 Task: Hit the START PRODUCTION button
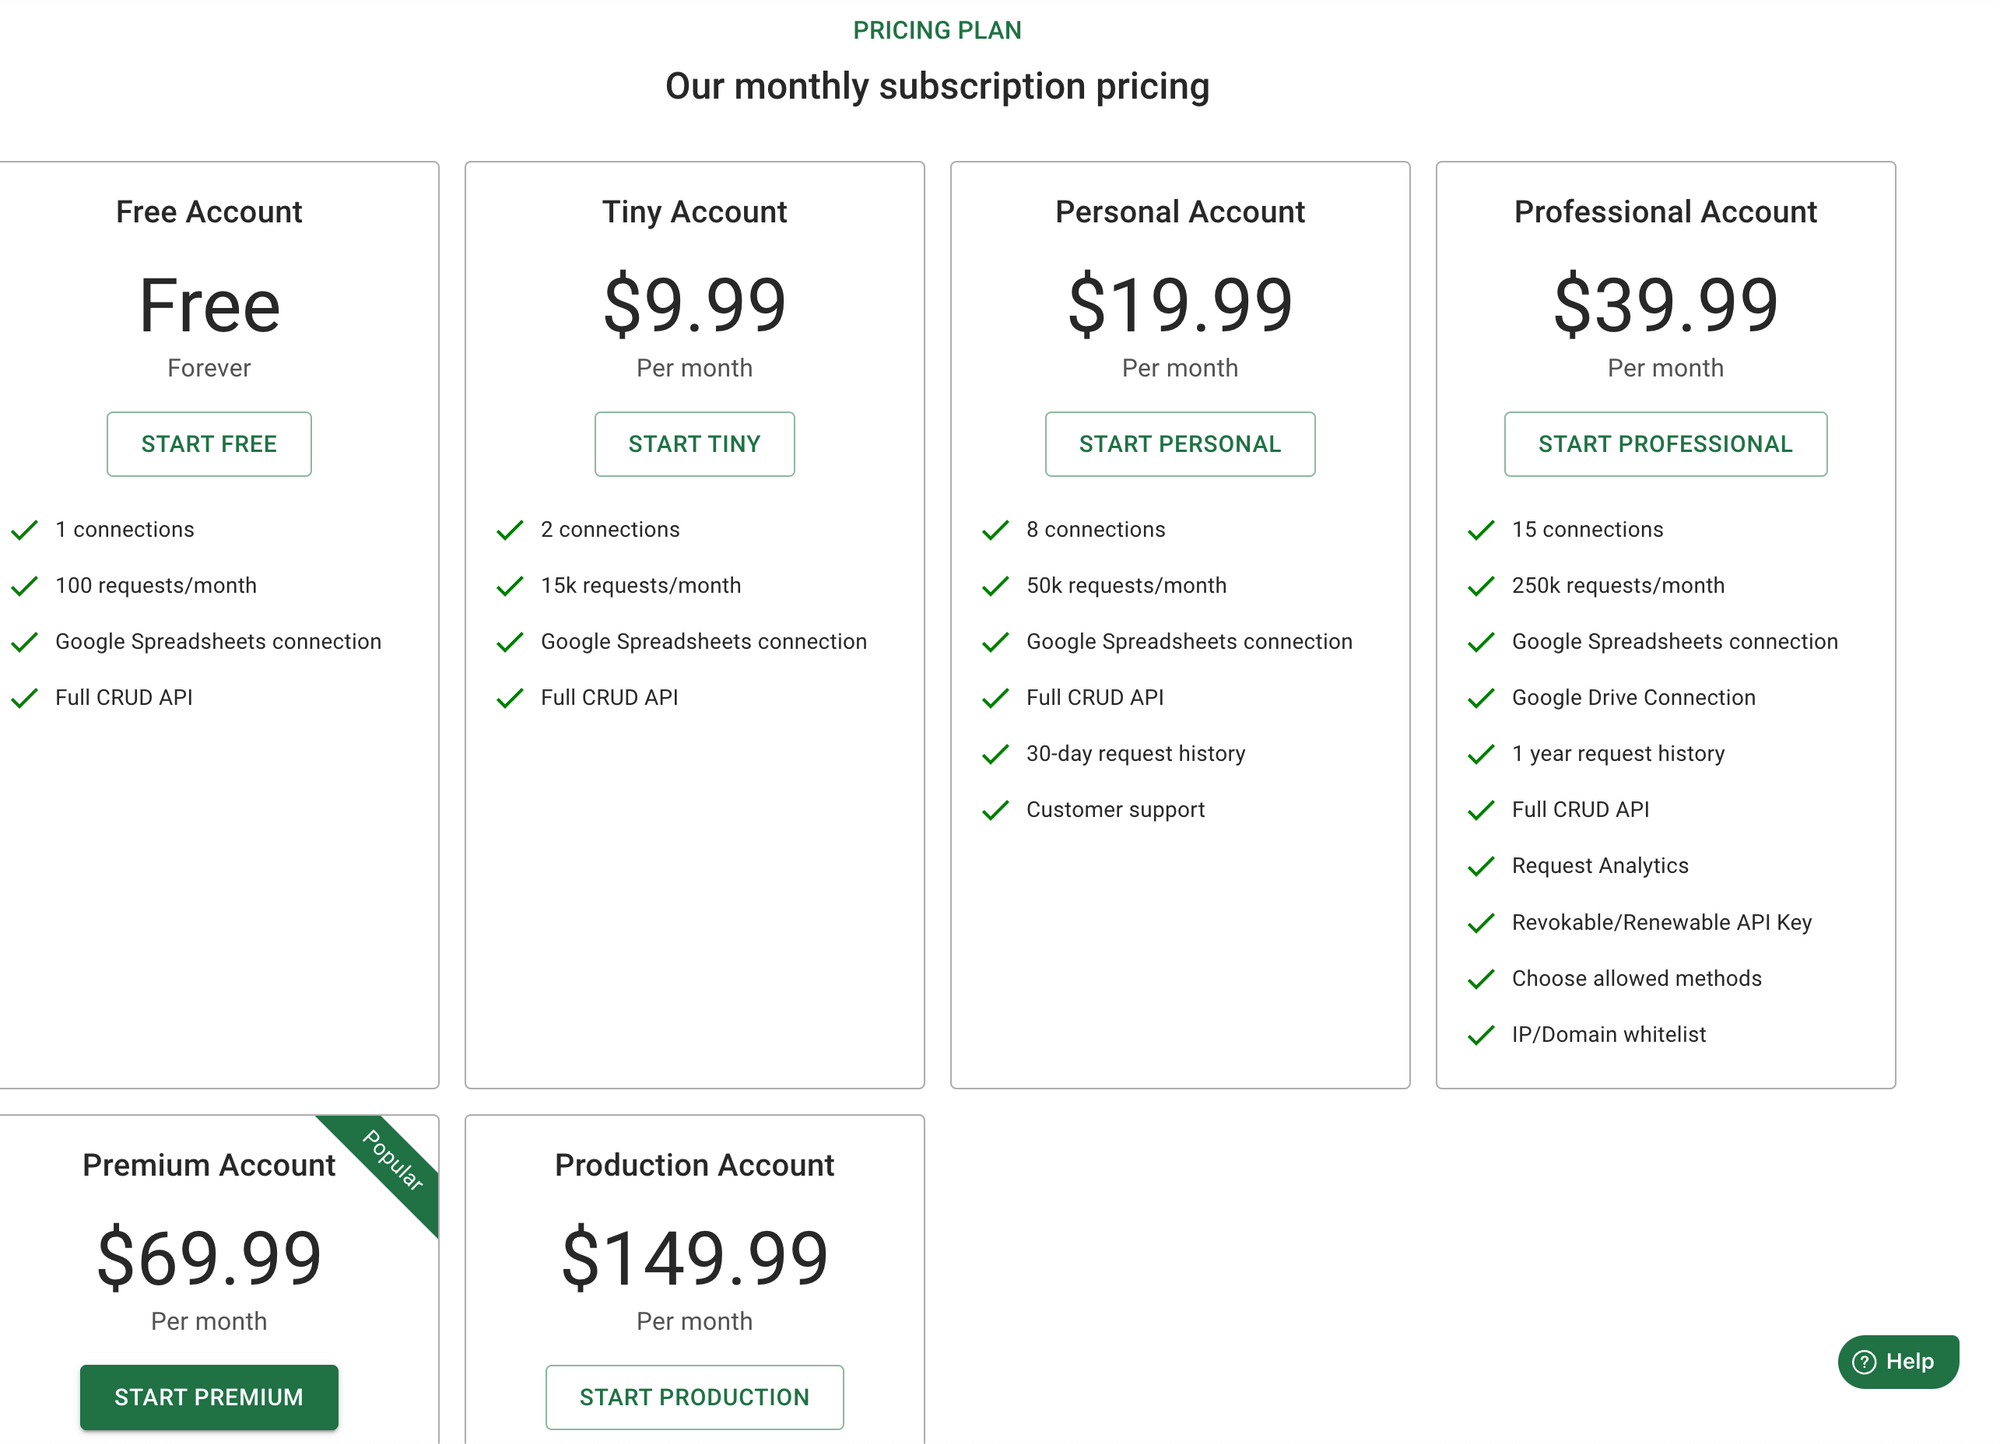pos(694,1397)
